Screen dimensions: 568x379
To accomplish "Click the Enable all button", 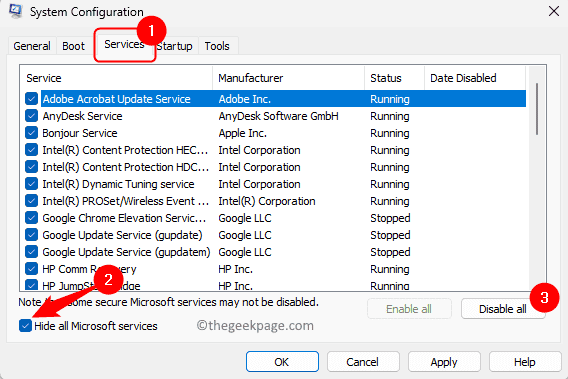I will [409, 309].
